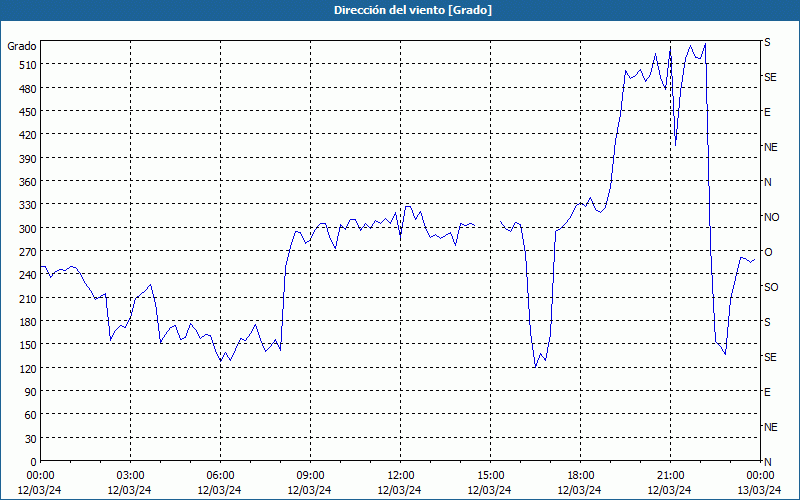Screen dimensions: 800x500
Task: Click the 21:00 time label
Action: tap(670, 476)
